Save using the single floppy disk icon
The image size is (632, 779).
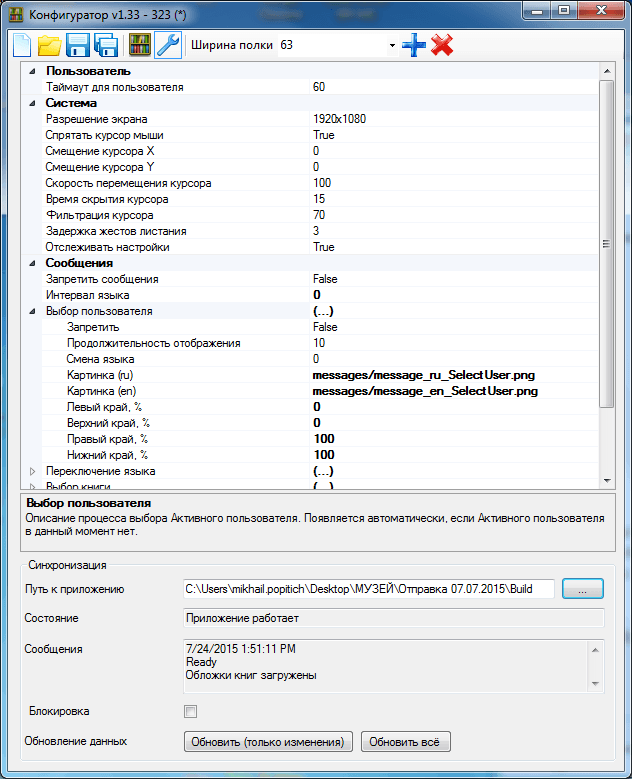pyautogui.click(x=78, y=45)
